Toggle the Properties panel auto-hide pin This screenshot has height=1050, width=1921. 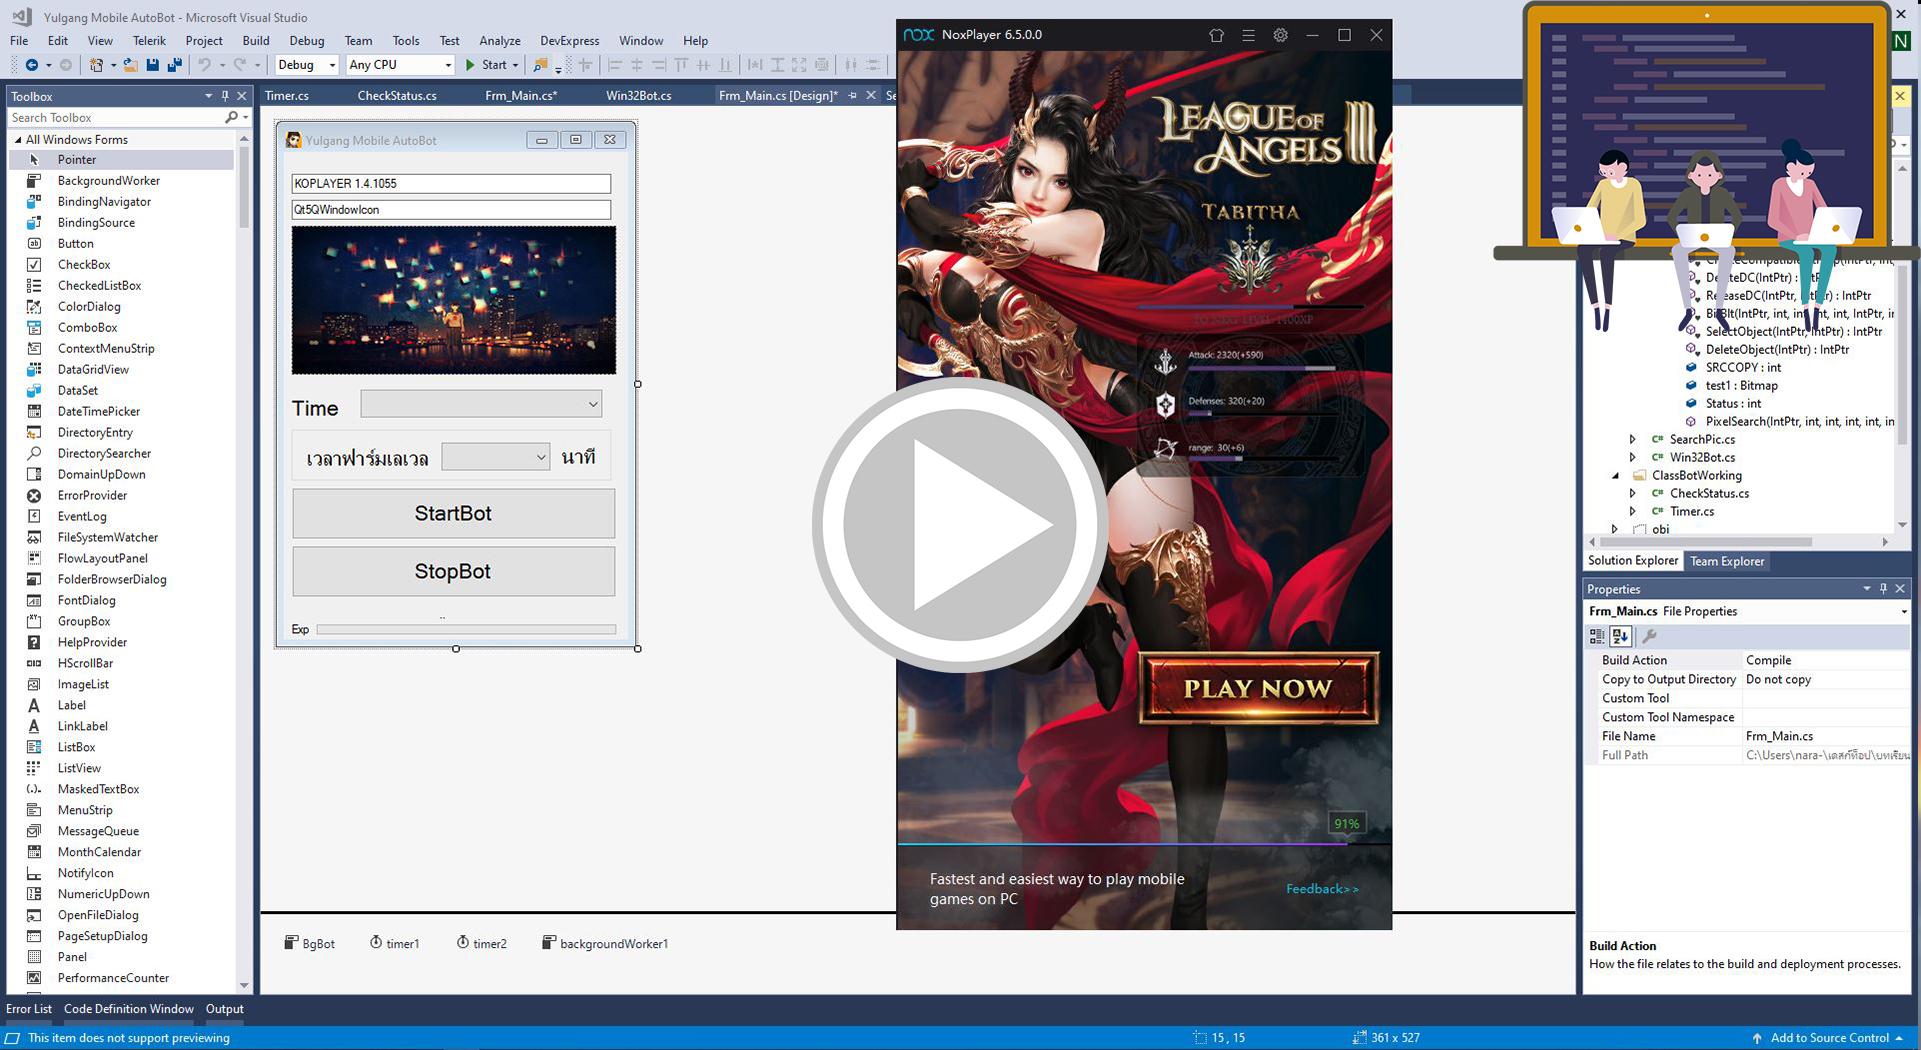(x=1883, y=589)
